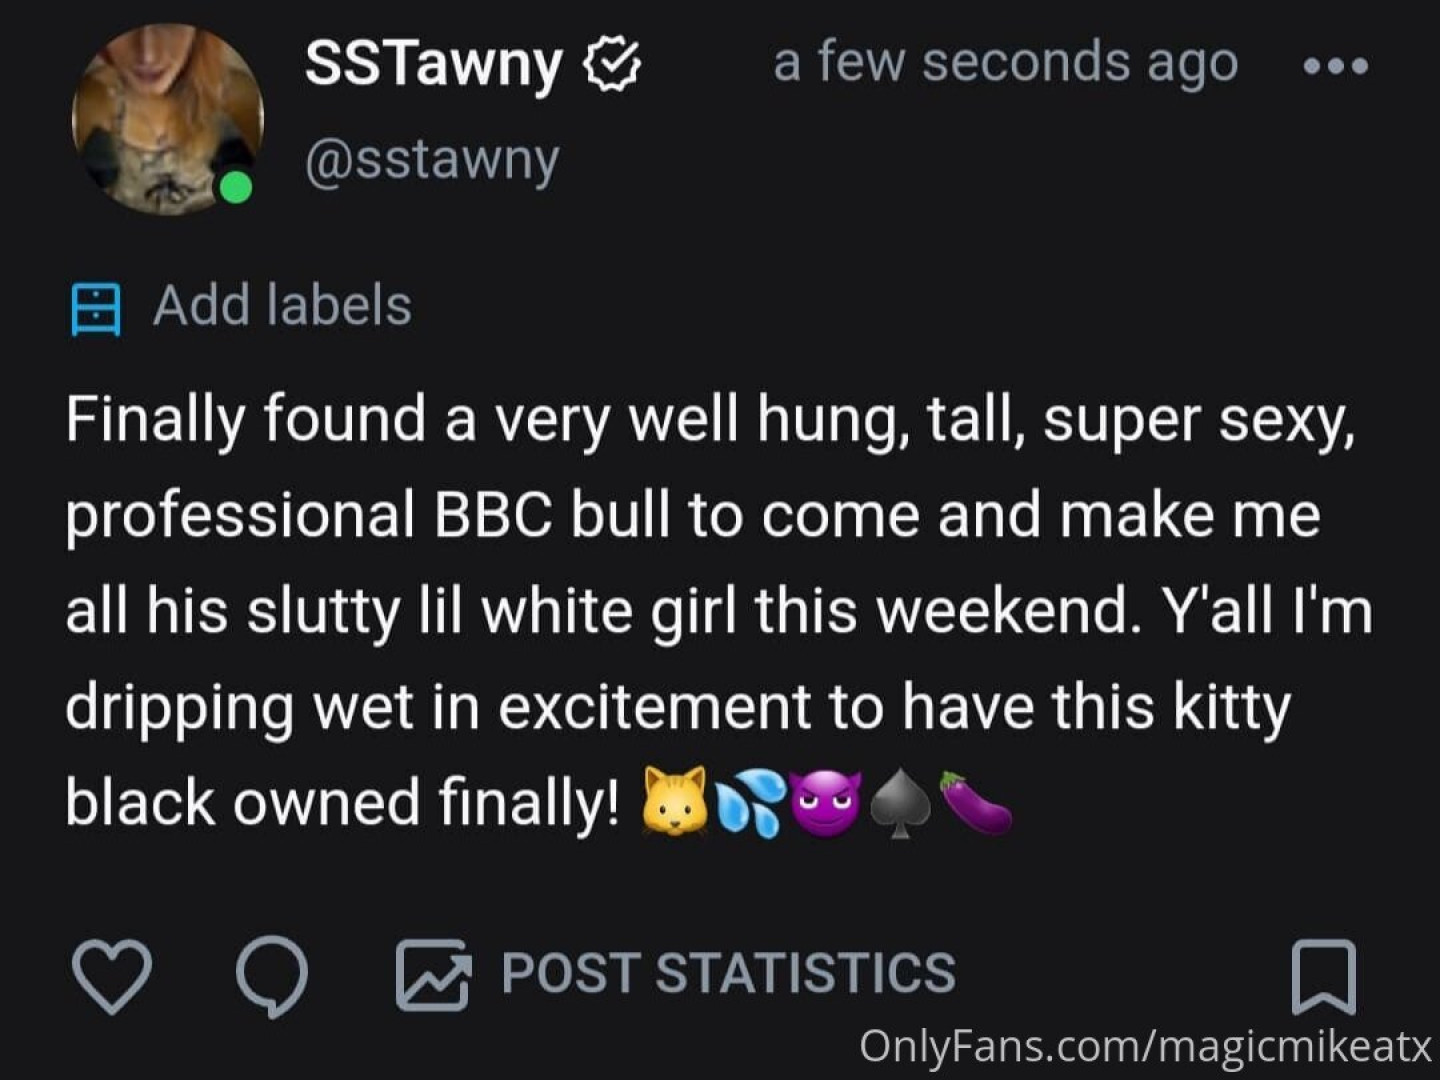Open the SSTawny display name link
Screen dimensions: 1440x1080
tap(432, 64)
